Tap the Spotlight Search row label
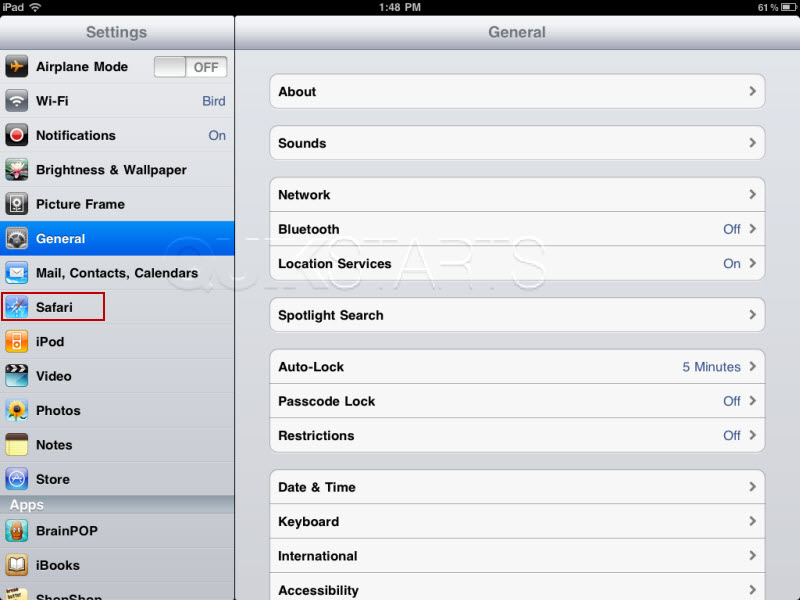This screenshot has height=600, width=800. (x=331, y=315)
